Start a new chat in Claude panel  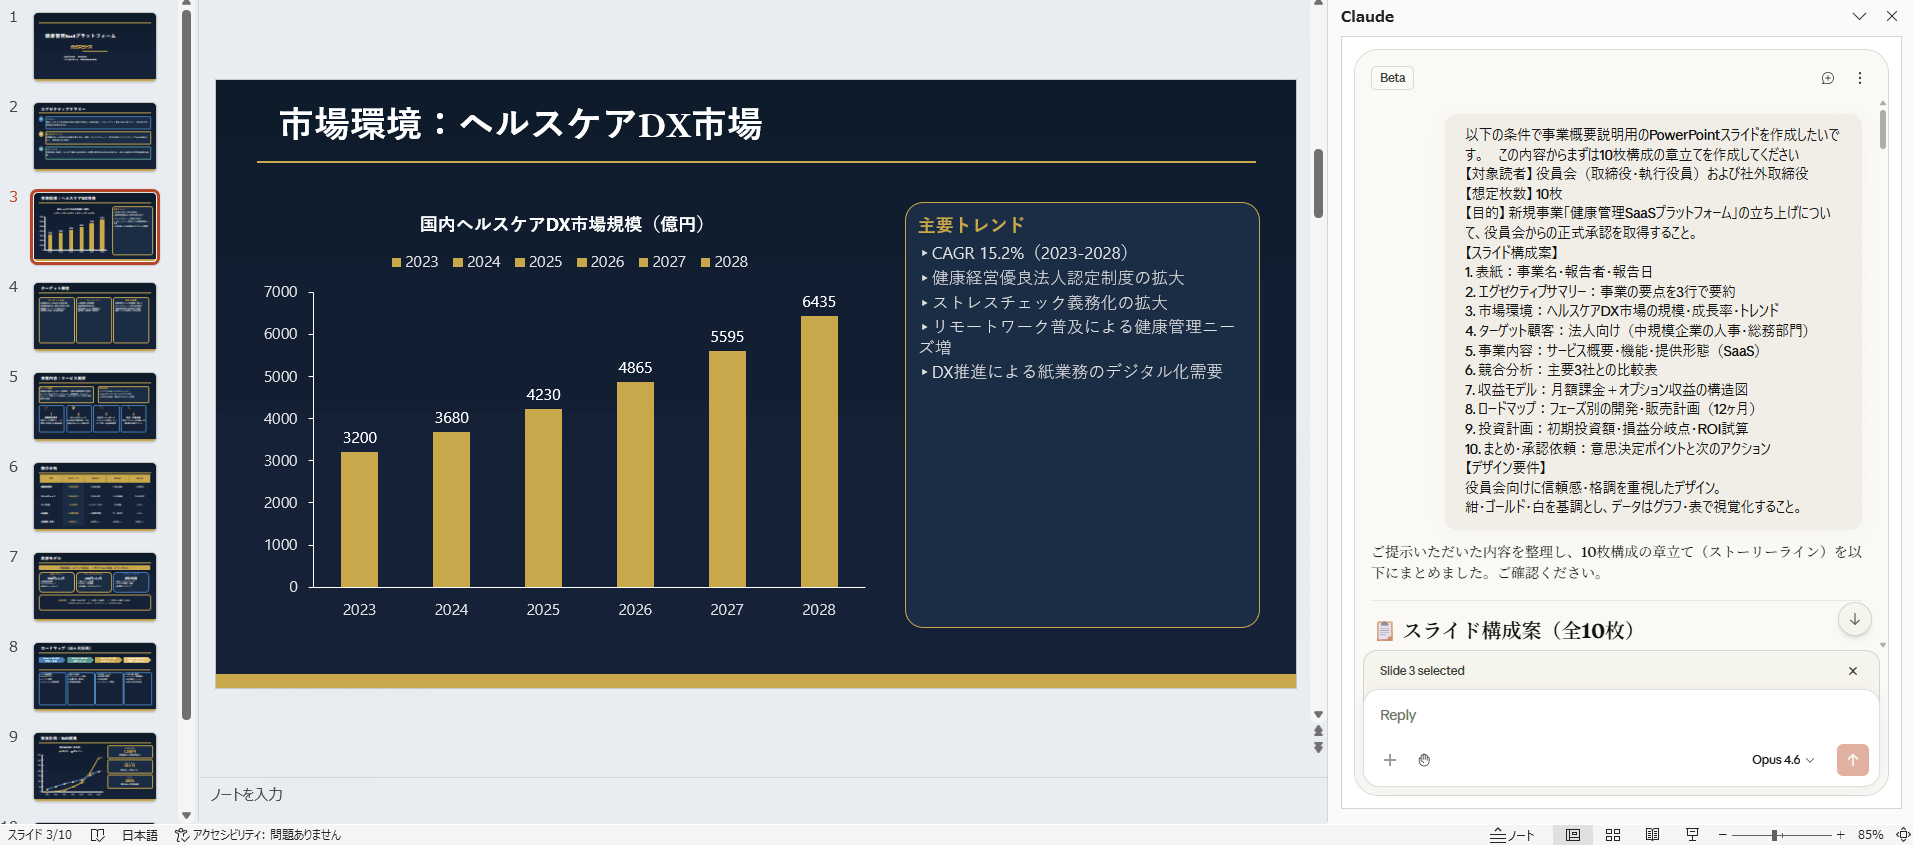1827,78
